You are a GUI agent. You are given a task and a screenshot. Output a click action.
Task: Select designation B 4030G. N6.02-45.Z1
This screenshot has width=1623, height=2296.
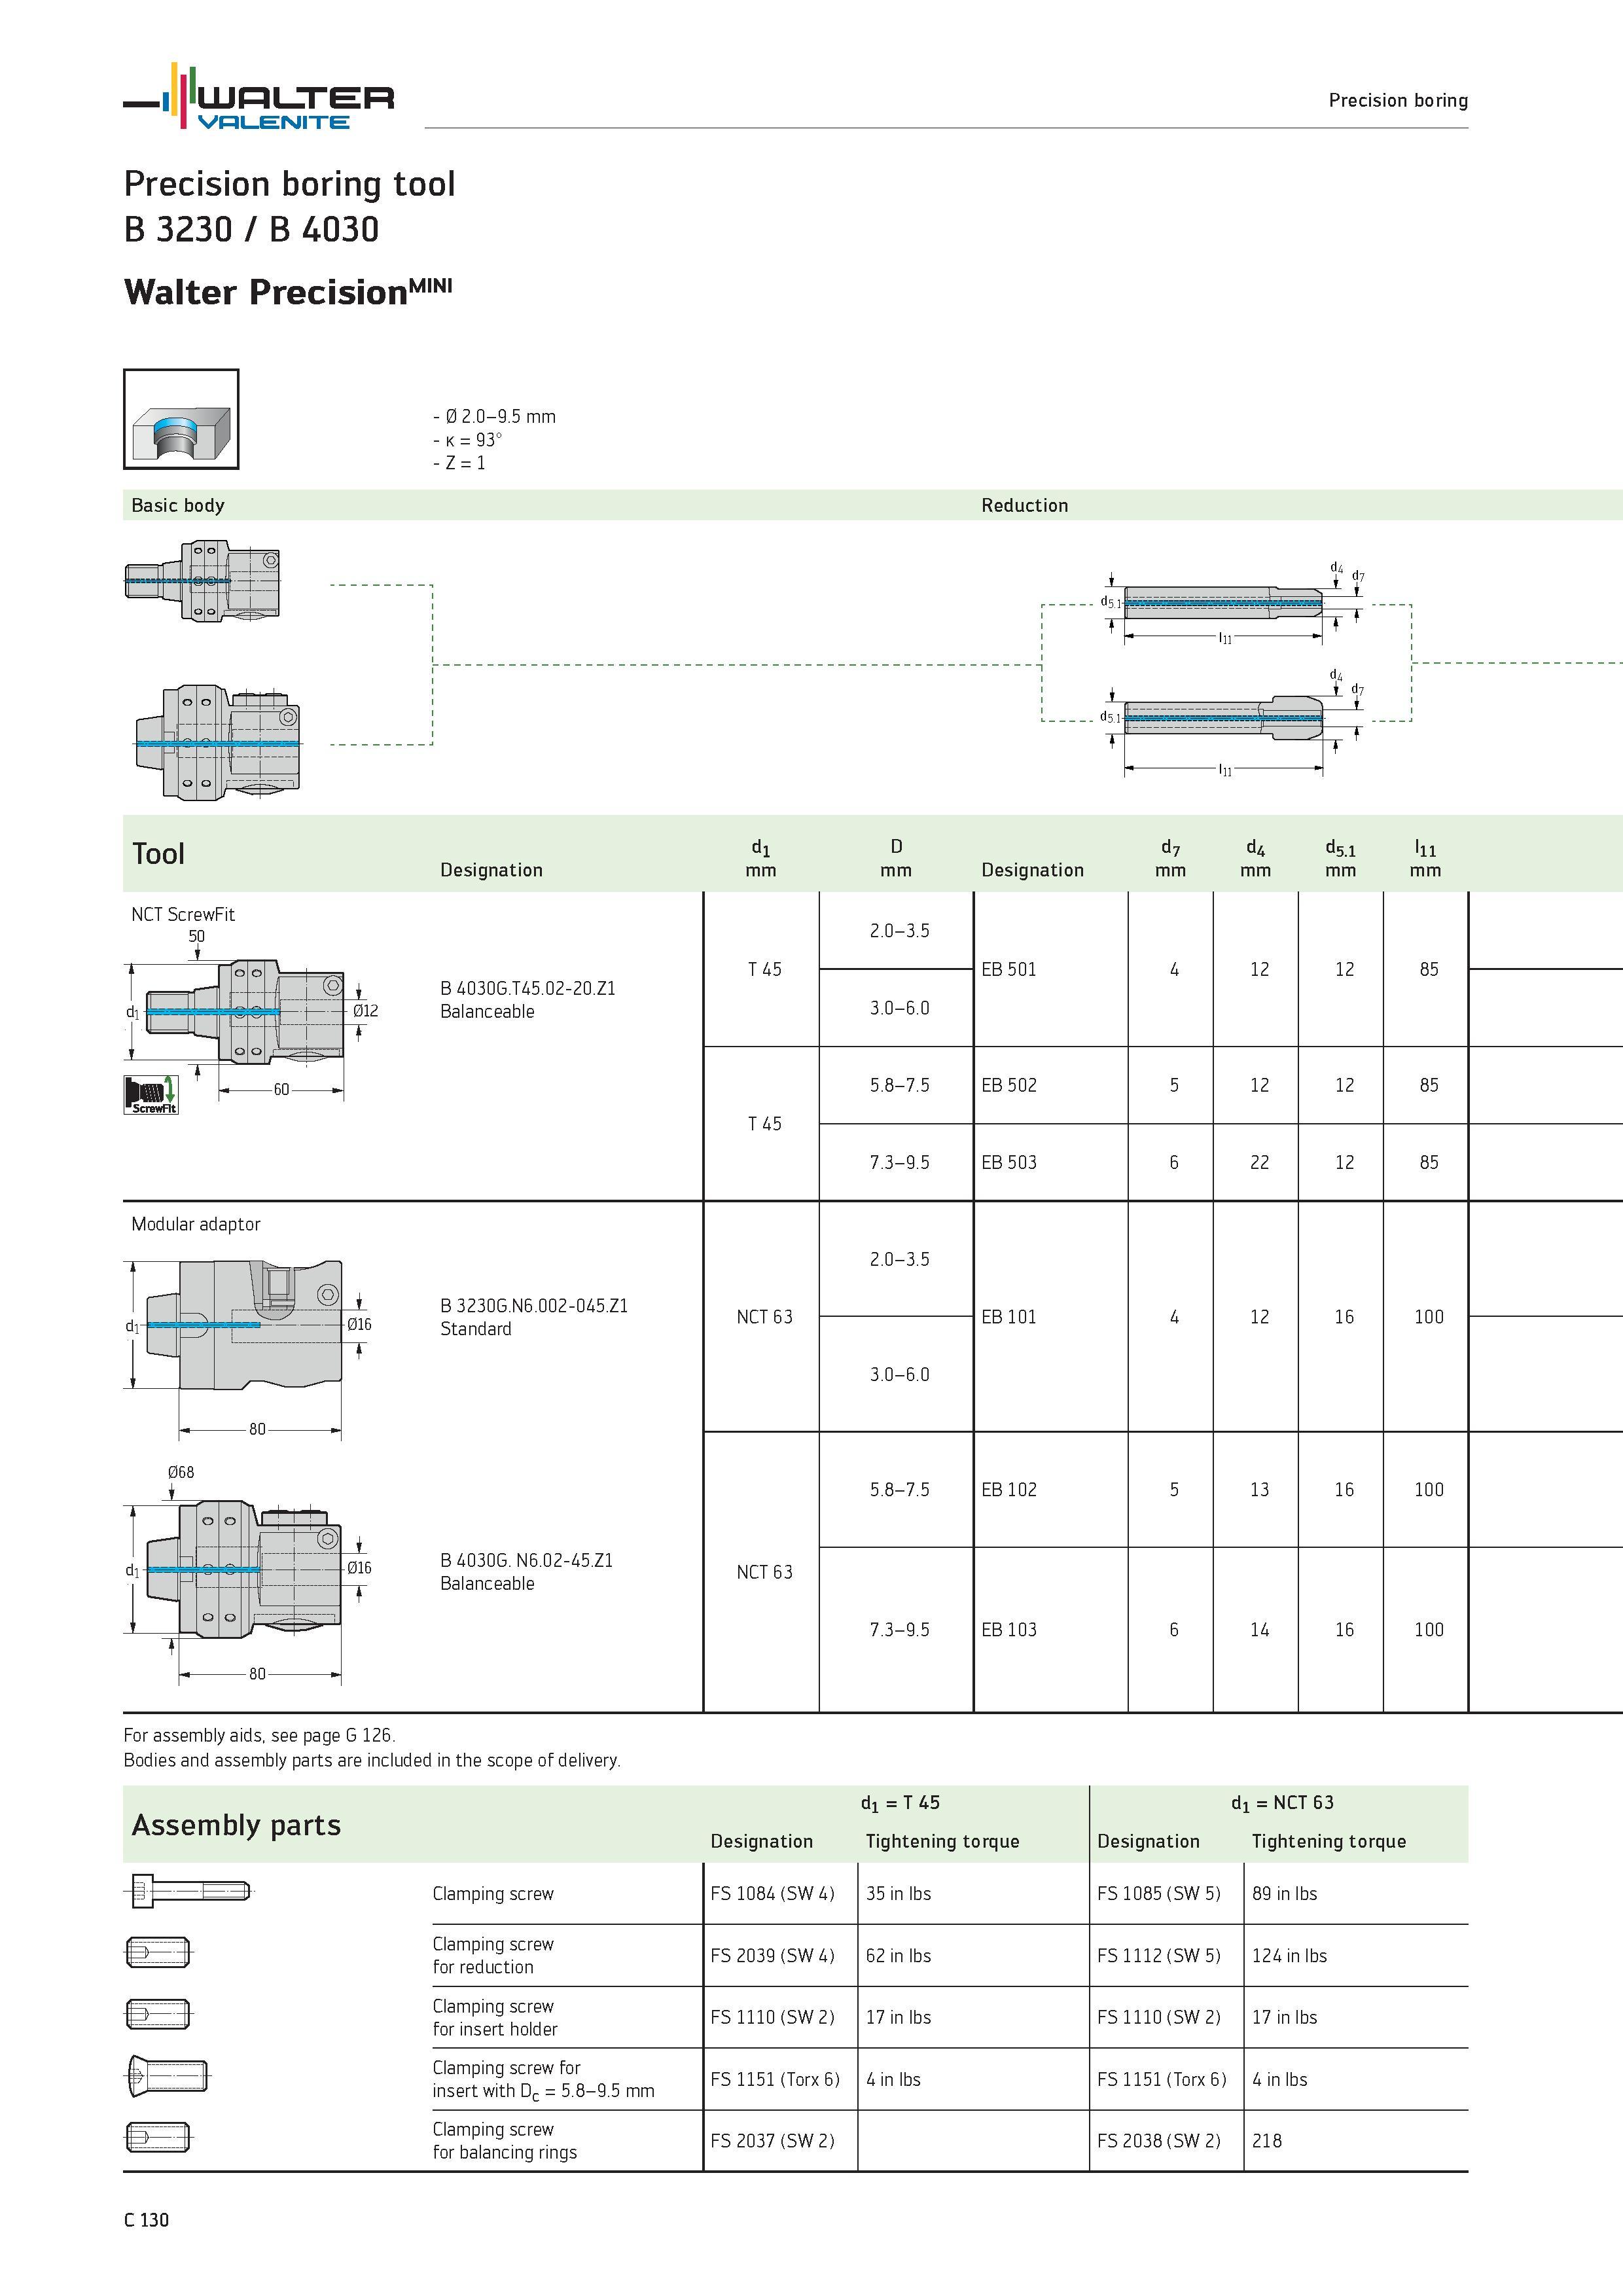click(x=527, y=1560)
